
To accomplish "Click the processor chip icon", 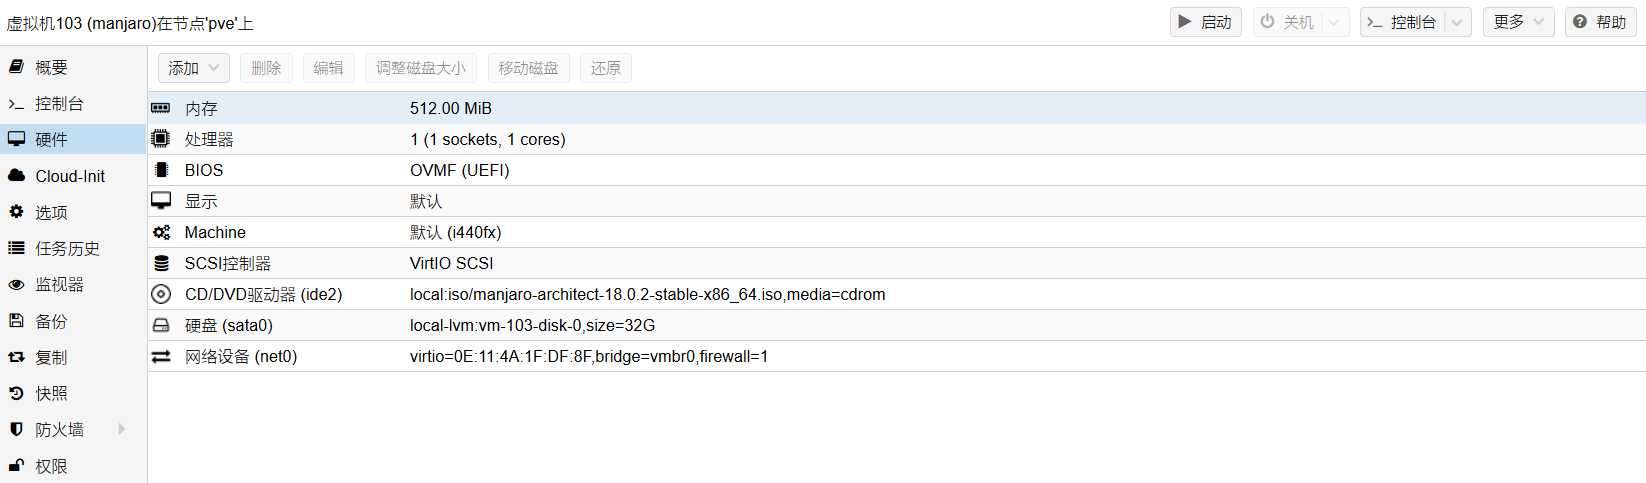I will 161,139.
